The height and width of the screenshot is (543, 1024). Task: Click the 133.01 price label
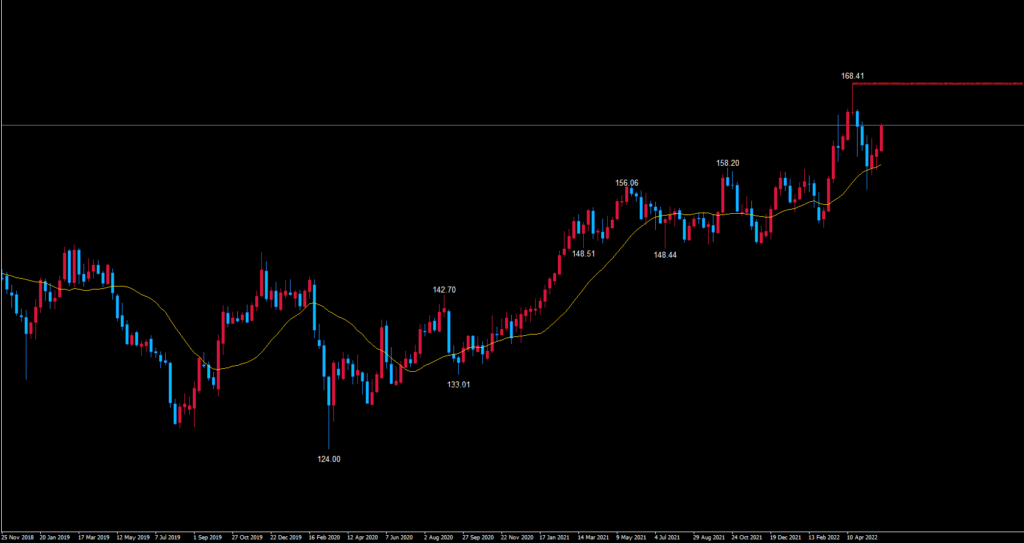click(458, 384)
